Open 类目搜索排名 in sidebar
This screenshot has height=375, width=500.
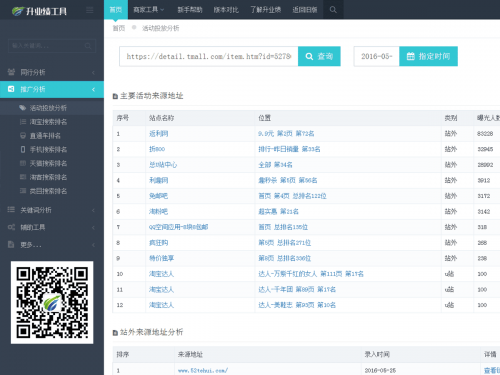tap(48, 191)
